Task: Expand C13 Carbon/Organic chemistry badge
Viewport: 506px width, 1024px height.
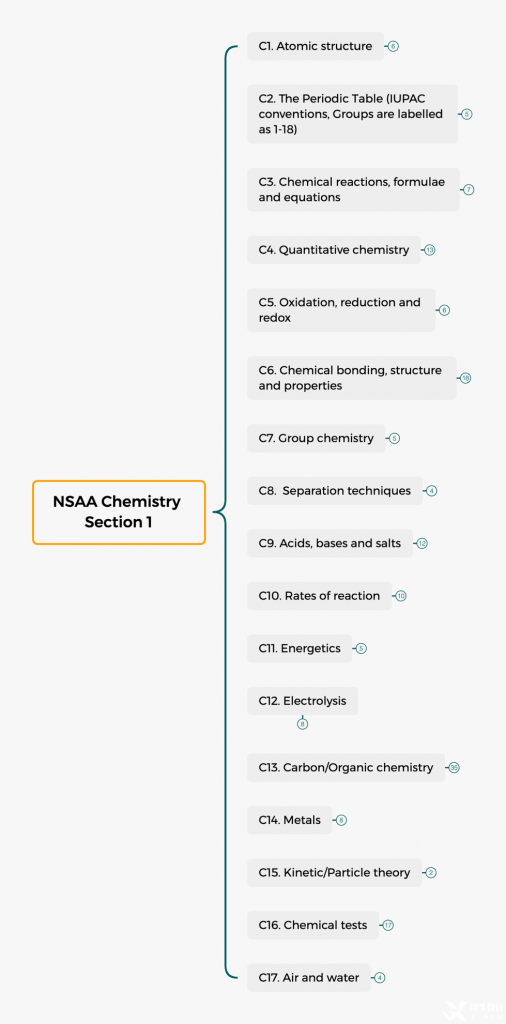Action: [x=454, y=767]
